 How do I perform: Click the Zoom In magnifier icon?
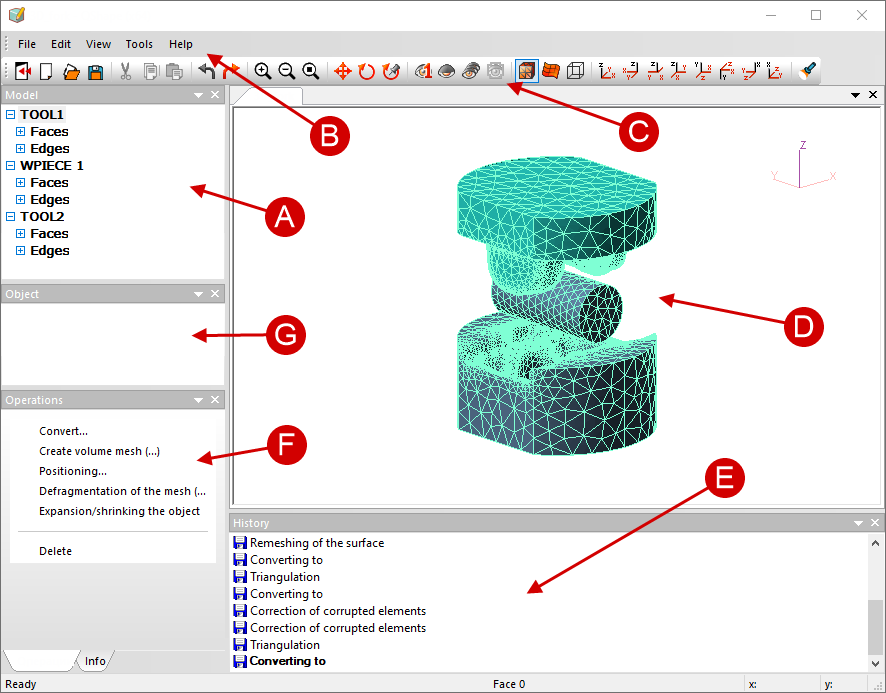tap(263, 71)
